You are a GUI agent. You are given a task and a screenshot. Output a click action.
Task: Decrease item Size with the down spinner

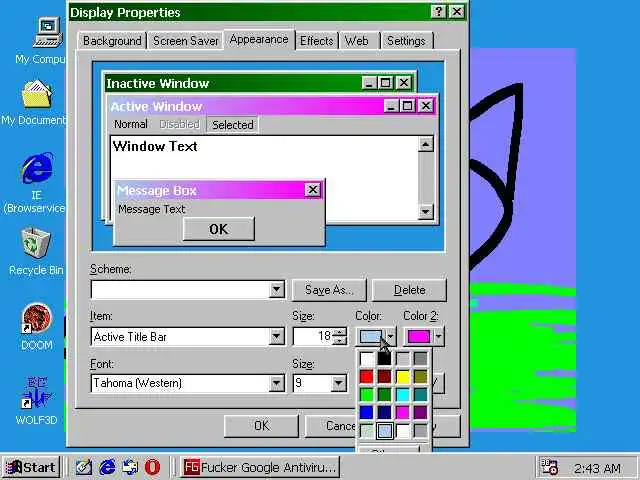pos(340,340)
